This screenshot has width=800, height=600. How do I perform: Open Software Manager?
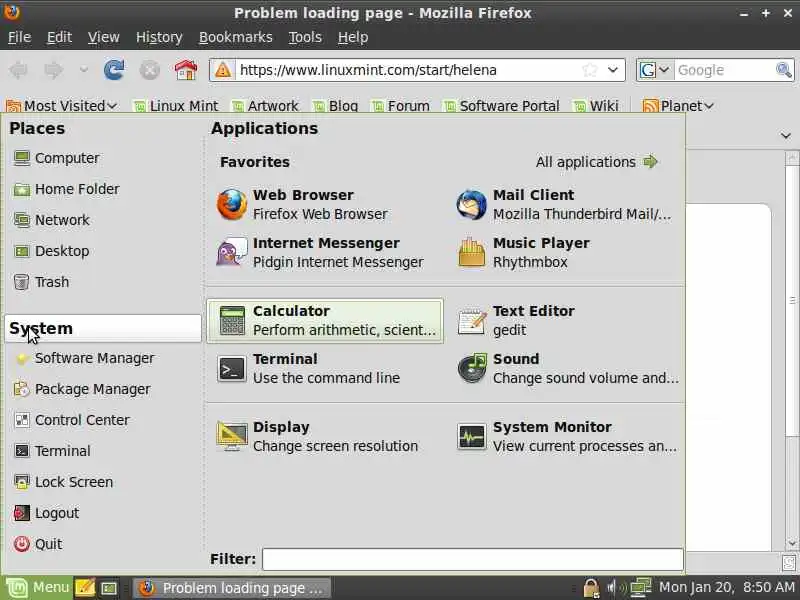click(x=84, y=358)
